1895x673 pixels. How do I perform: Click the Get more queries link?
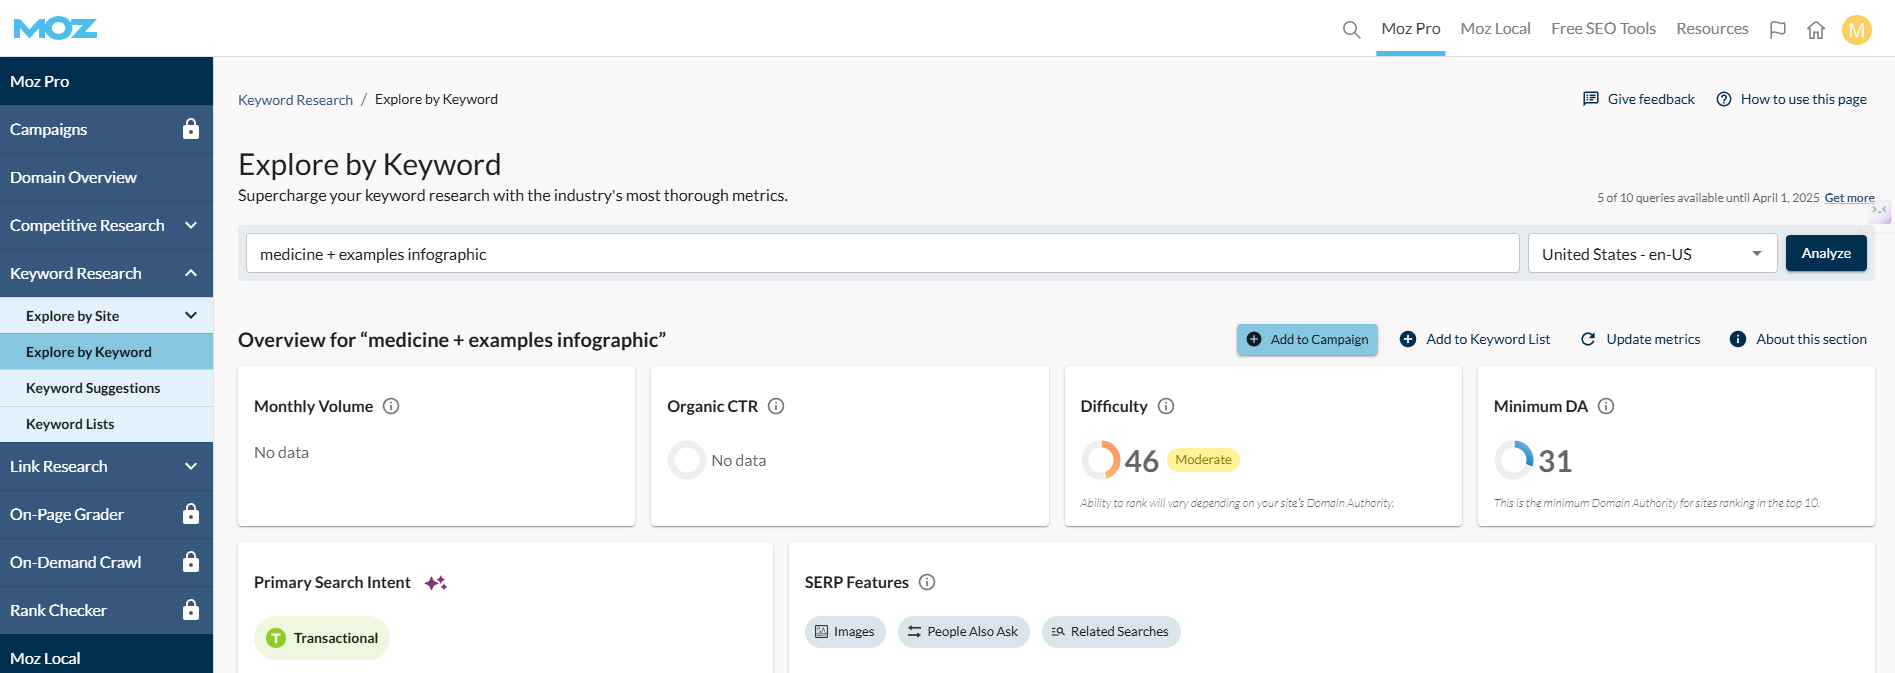click(1849, 198)
